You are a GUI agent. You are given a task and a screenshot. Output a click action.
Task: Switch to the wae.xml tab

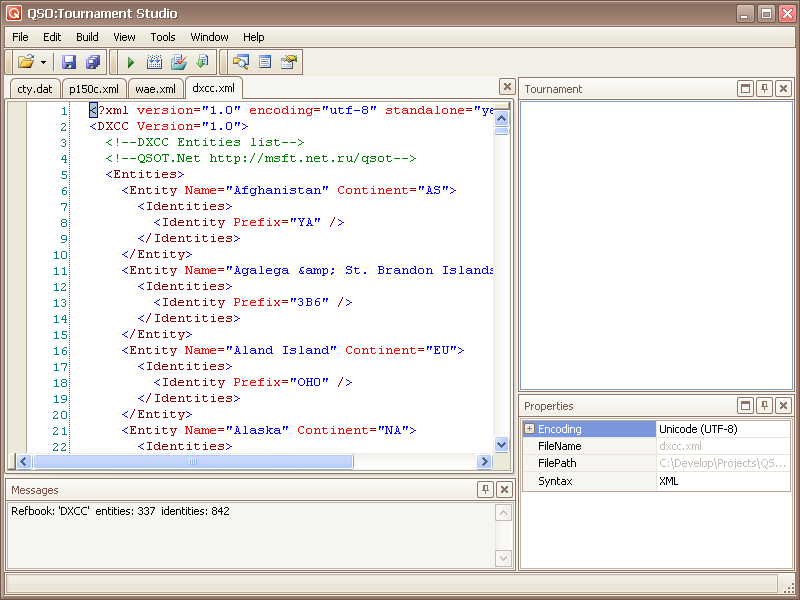point(155,89)
